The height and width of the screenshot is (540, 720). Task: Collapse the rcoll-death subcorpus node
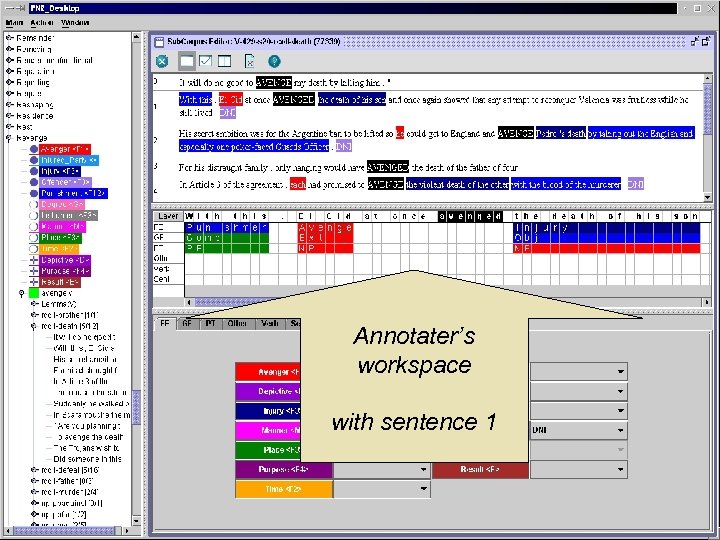click(34, 326)
